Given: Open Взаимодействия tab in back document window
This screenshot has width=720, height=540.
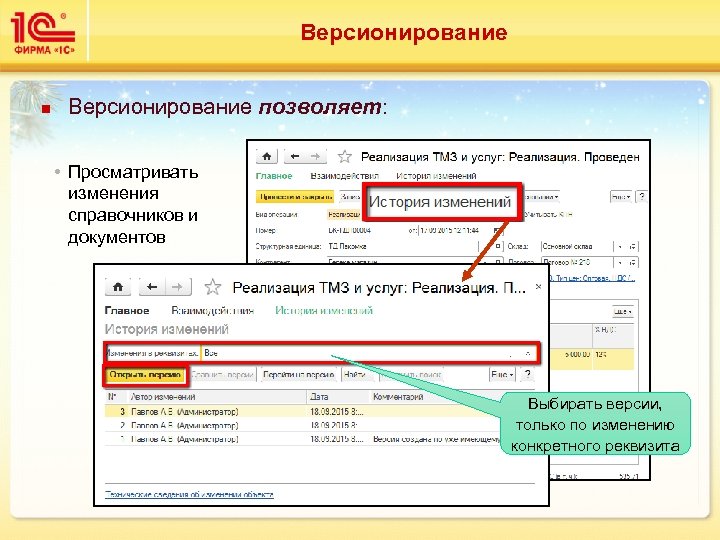Looking at the screenshot, I should 344,176.
